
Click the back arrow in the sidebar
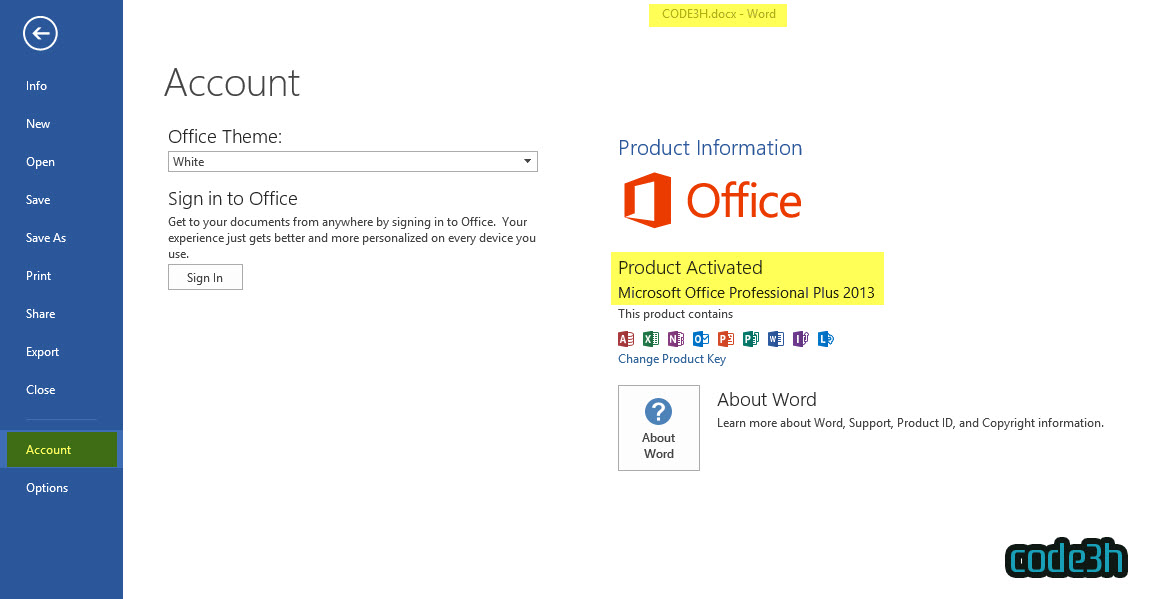click(40, 35)
